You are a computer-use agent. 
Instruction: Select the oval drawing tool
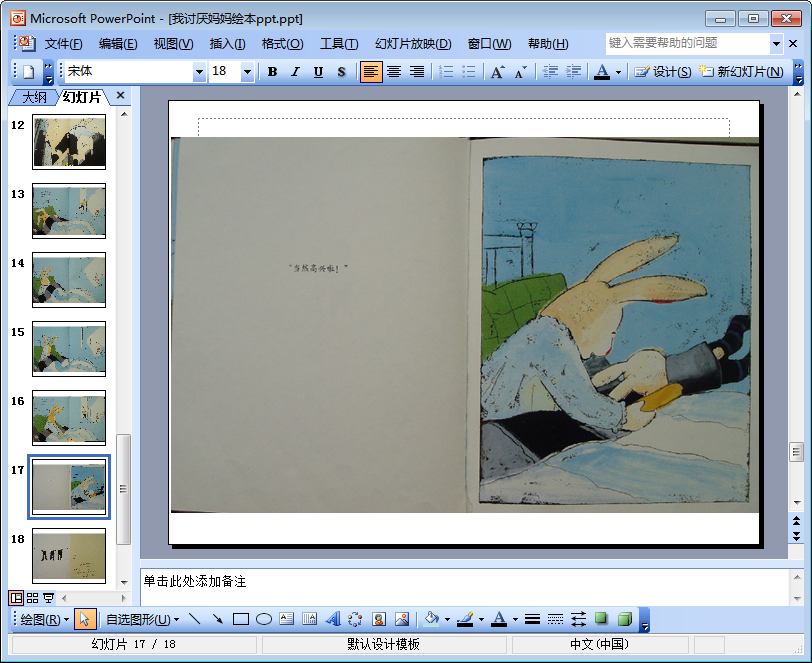pyautogui.click(x=264, y=619)
